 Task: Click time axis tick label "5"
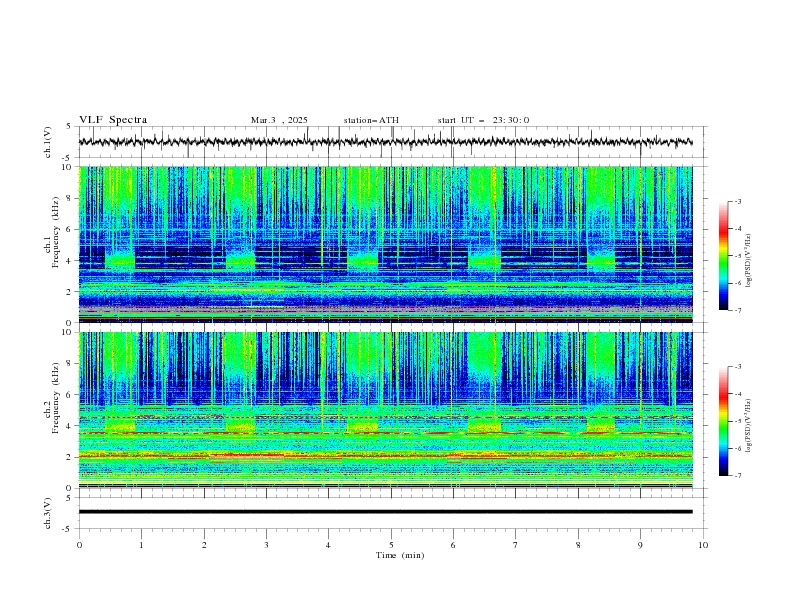tap(391, 545)
